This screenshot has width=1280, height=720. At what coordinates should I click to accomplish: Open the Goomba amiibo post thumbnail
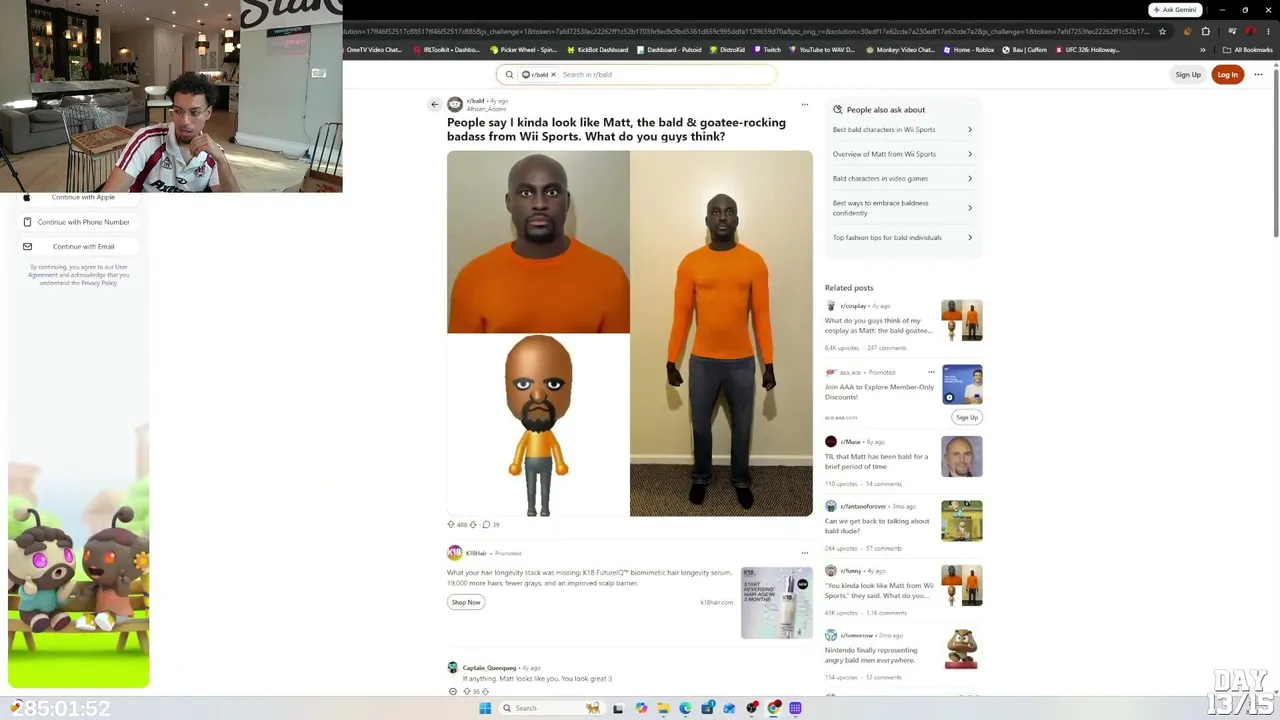click(961, 650)
